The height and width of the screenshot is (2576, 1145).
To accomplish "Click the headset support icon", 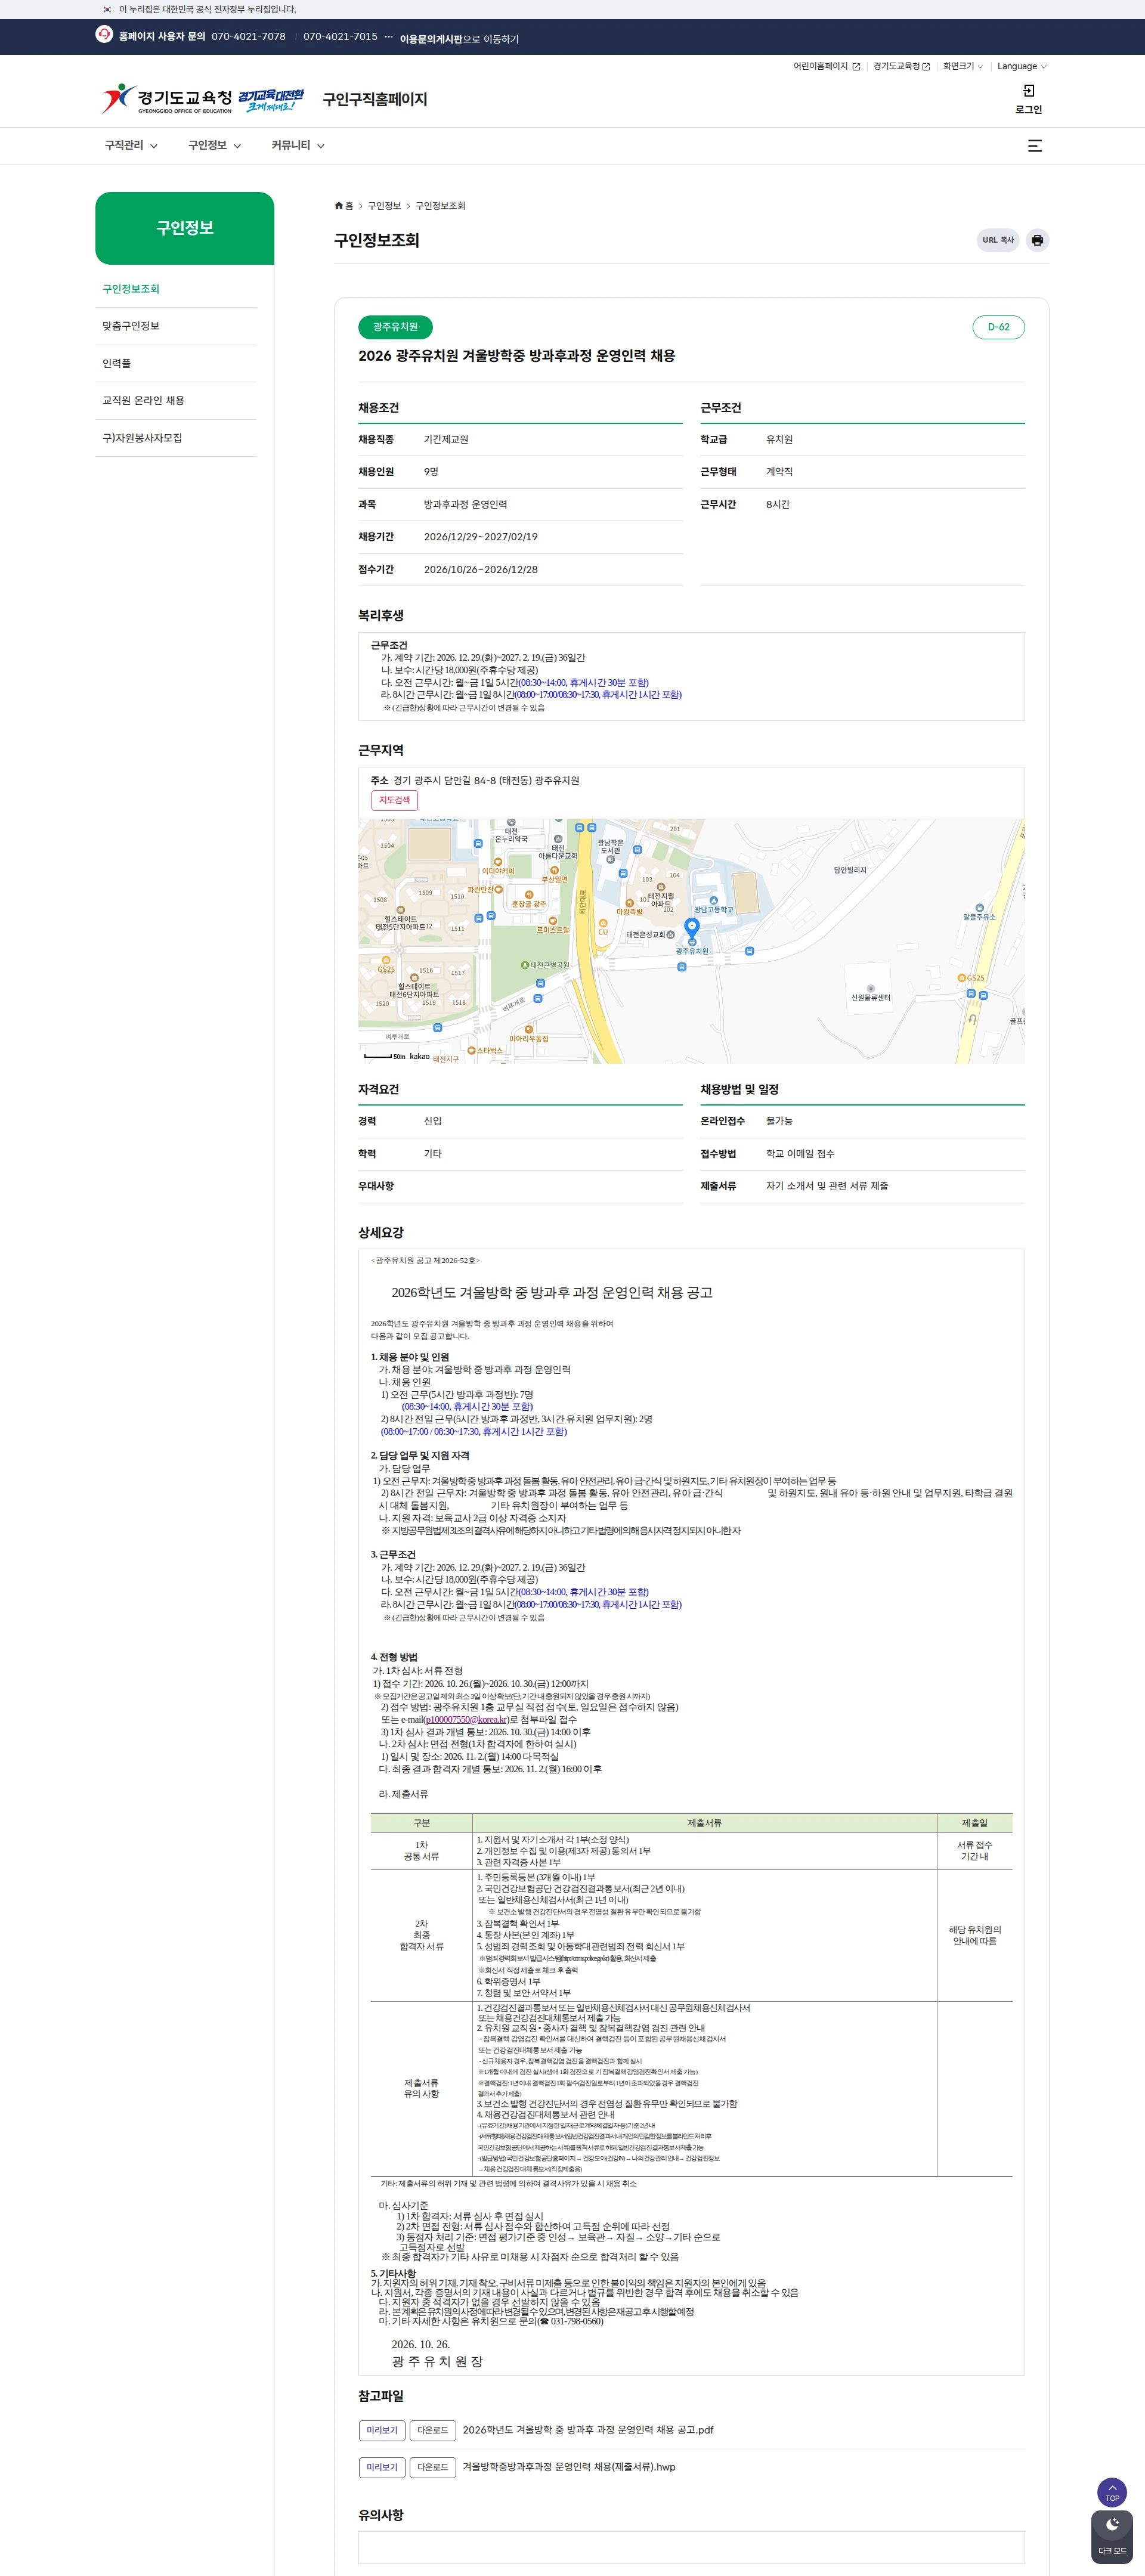I will coord(104,35).
